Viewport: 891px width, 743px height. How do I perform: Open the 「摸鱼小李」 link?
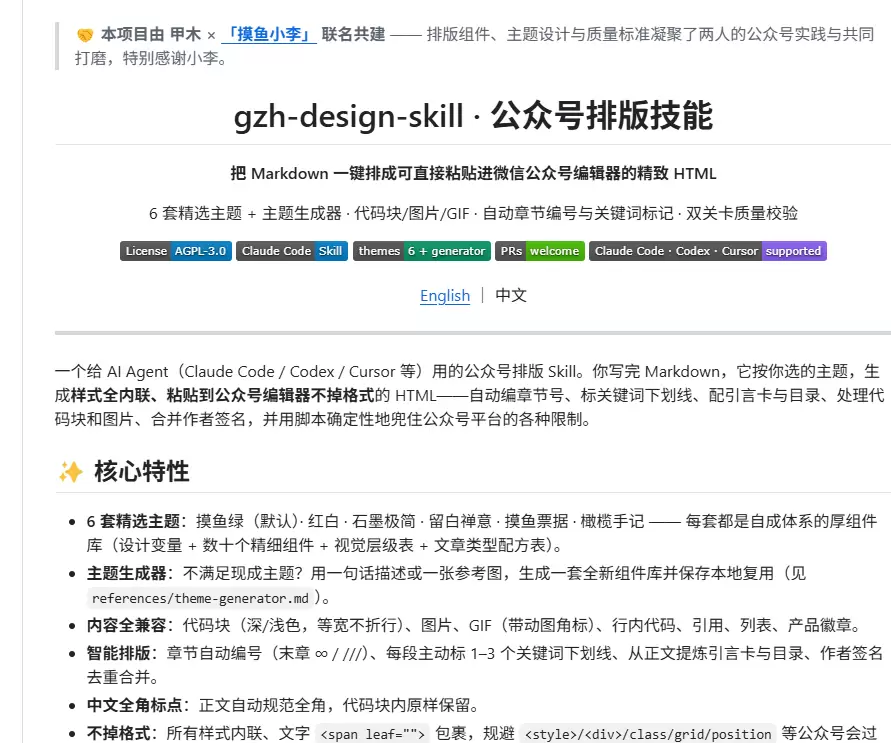269,34
